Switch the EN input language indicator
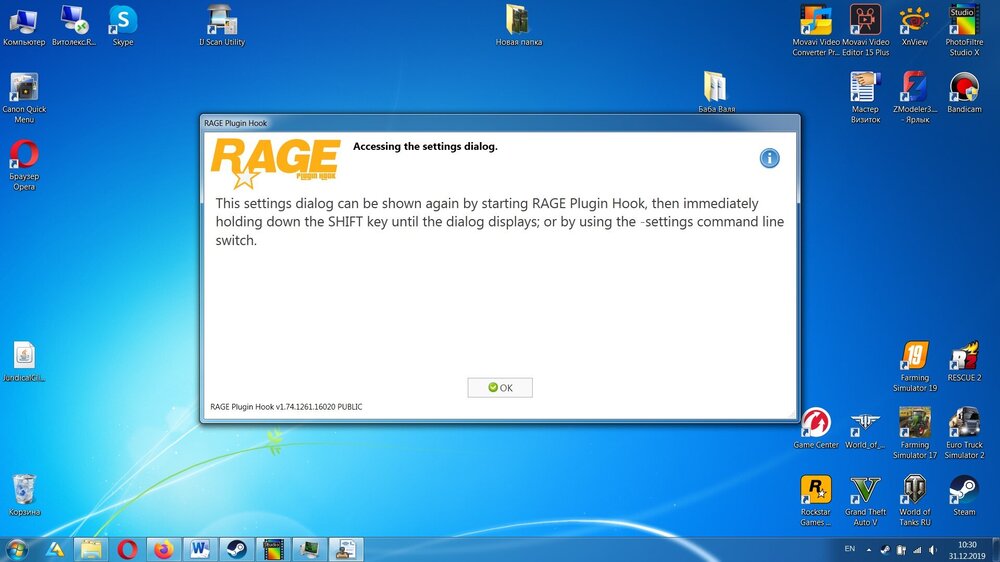 (x=849, y=549)
